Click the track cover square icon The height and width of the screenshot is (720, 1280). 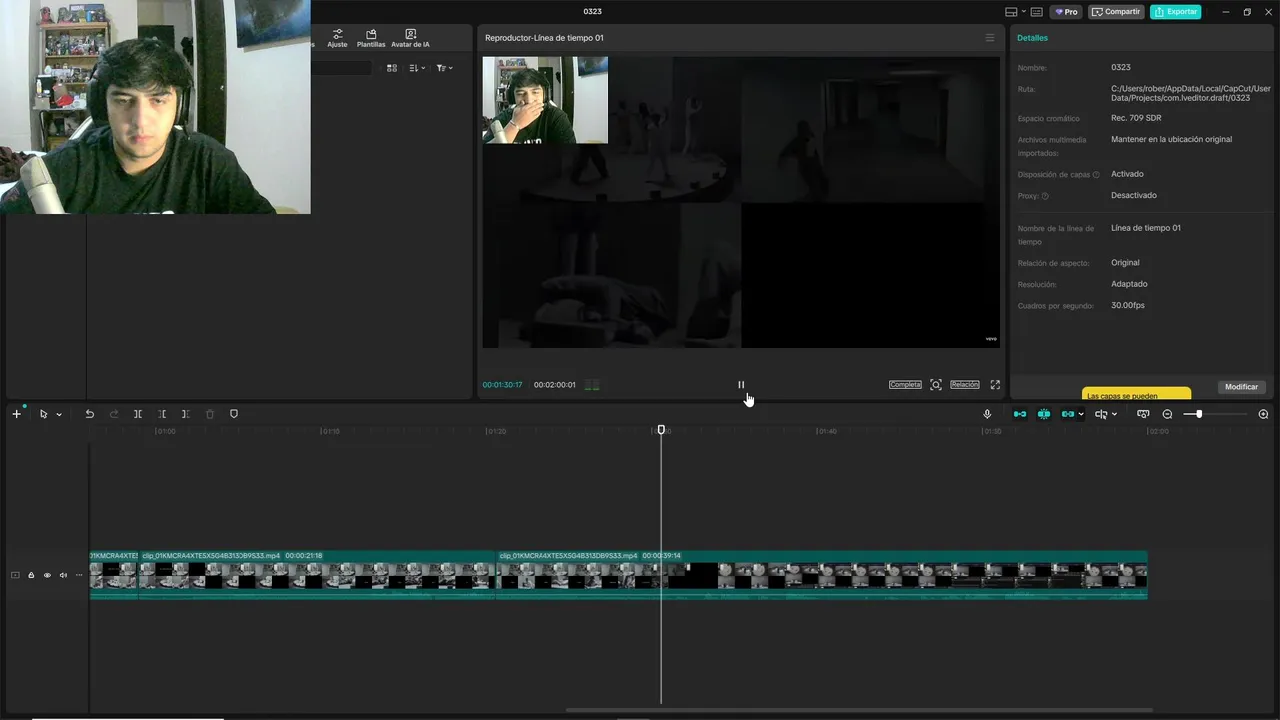[15, 575]
